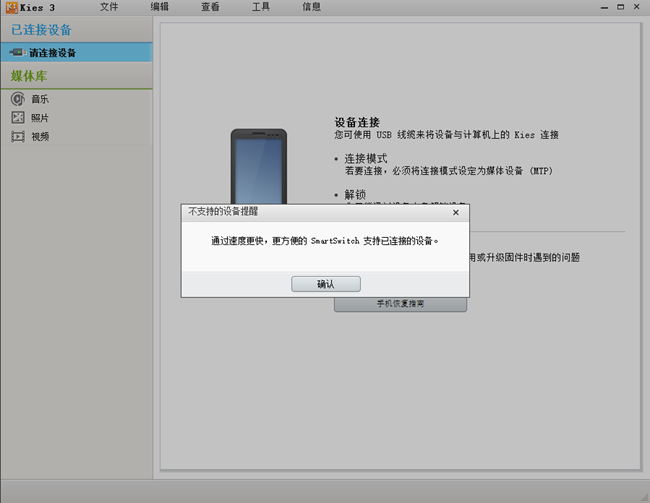Open the 信息 menu
The height and width of the screenshot is (503, 650).
(x=311, y=7)
